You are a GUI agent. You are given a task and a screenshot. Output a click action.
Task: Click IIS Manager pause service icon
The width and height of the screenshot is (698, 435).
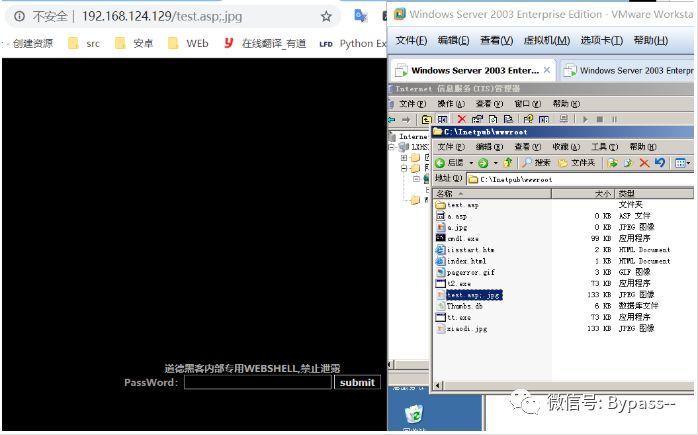point(614,119)
